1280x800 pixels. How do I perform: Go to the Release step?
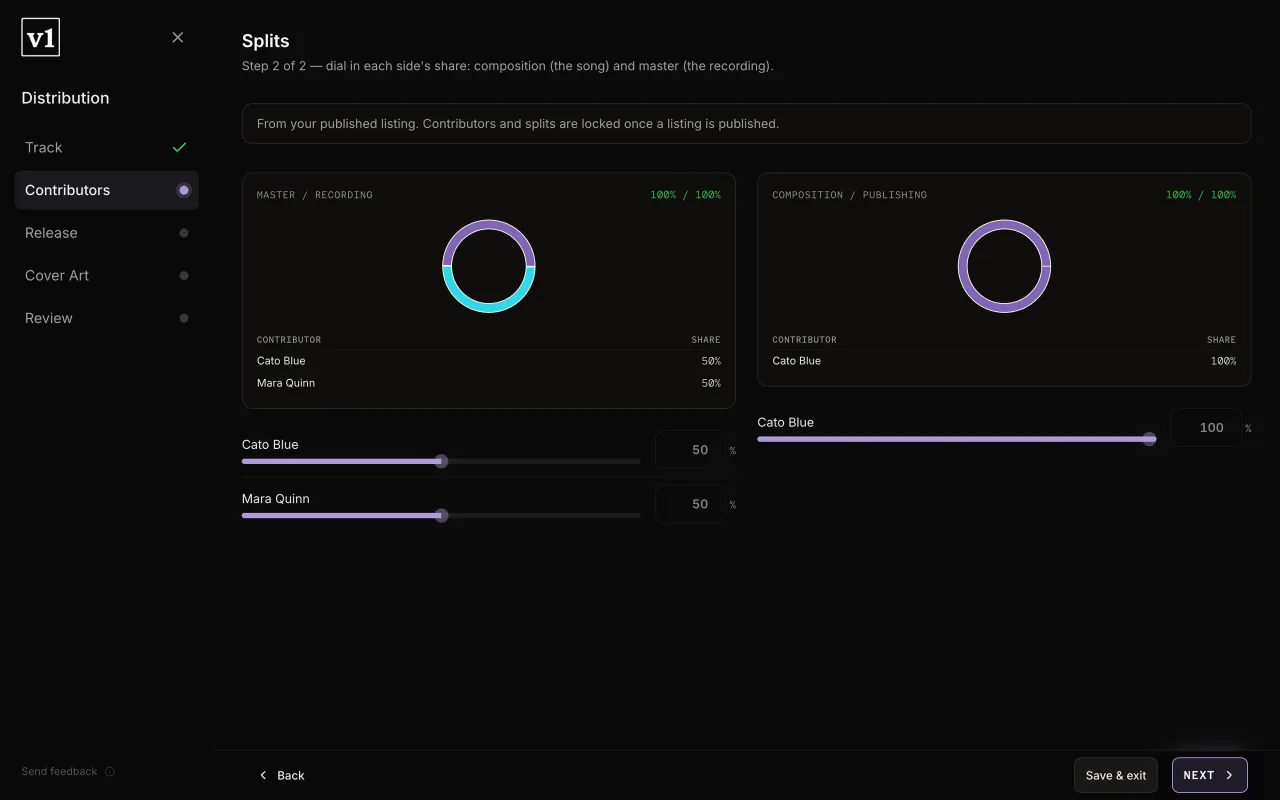click(106, 233)
